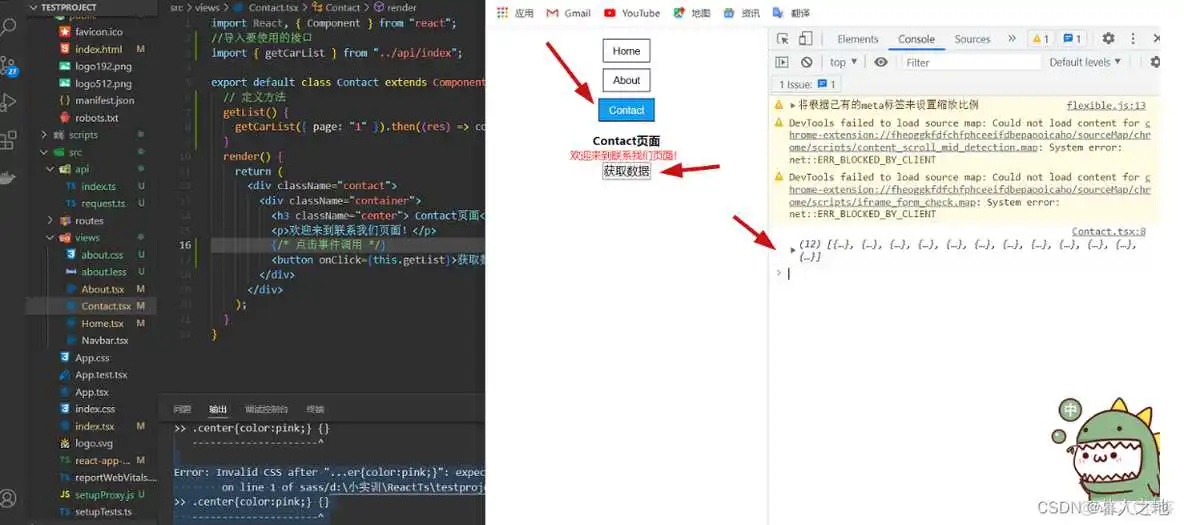Screen dimensions: 1184x525
Task: Open the Extensions view in activity bar
Action: coord(8,139)
